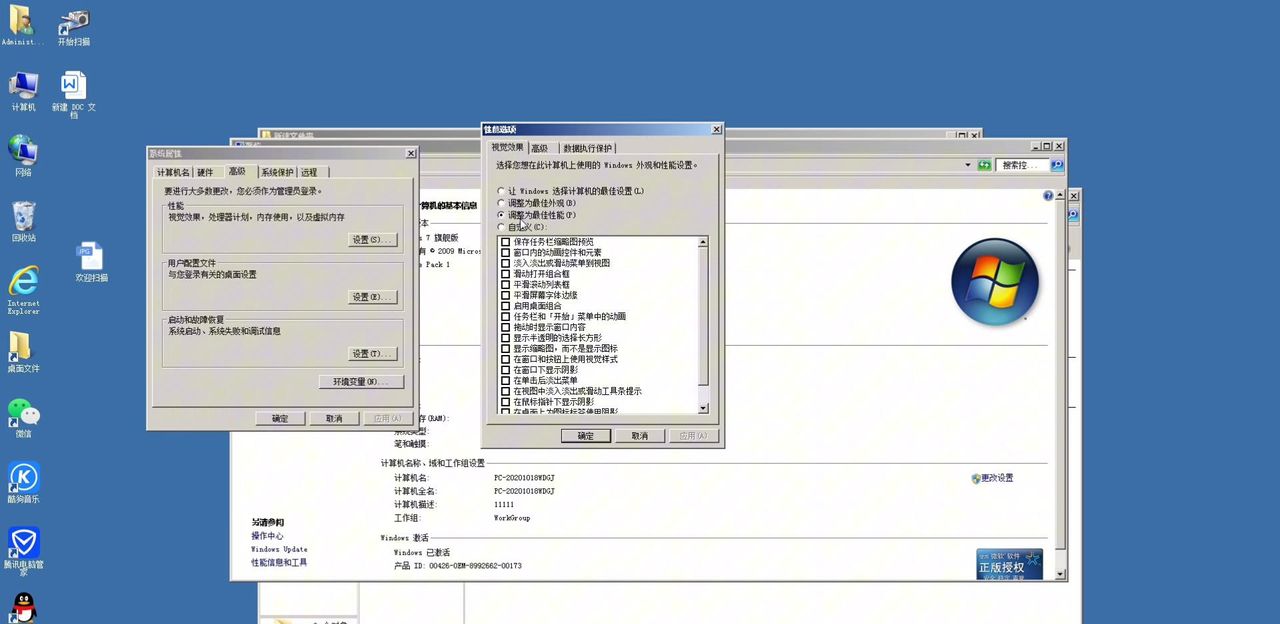Enable 显示缩略图，而不是显示图标 checkbox
1280x624 pixels.
pos(506,349)
